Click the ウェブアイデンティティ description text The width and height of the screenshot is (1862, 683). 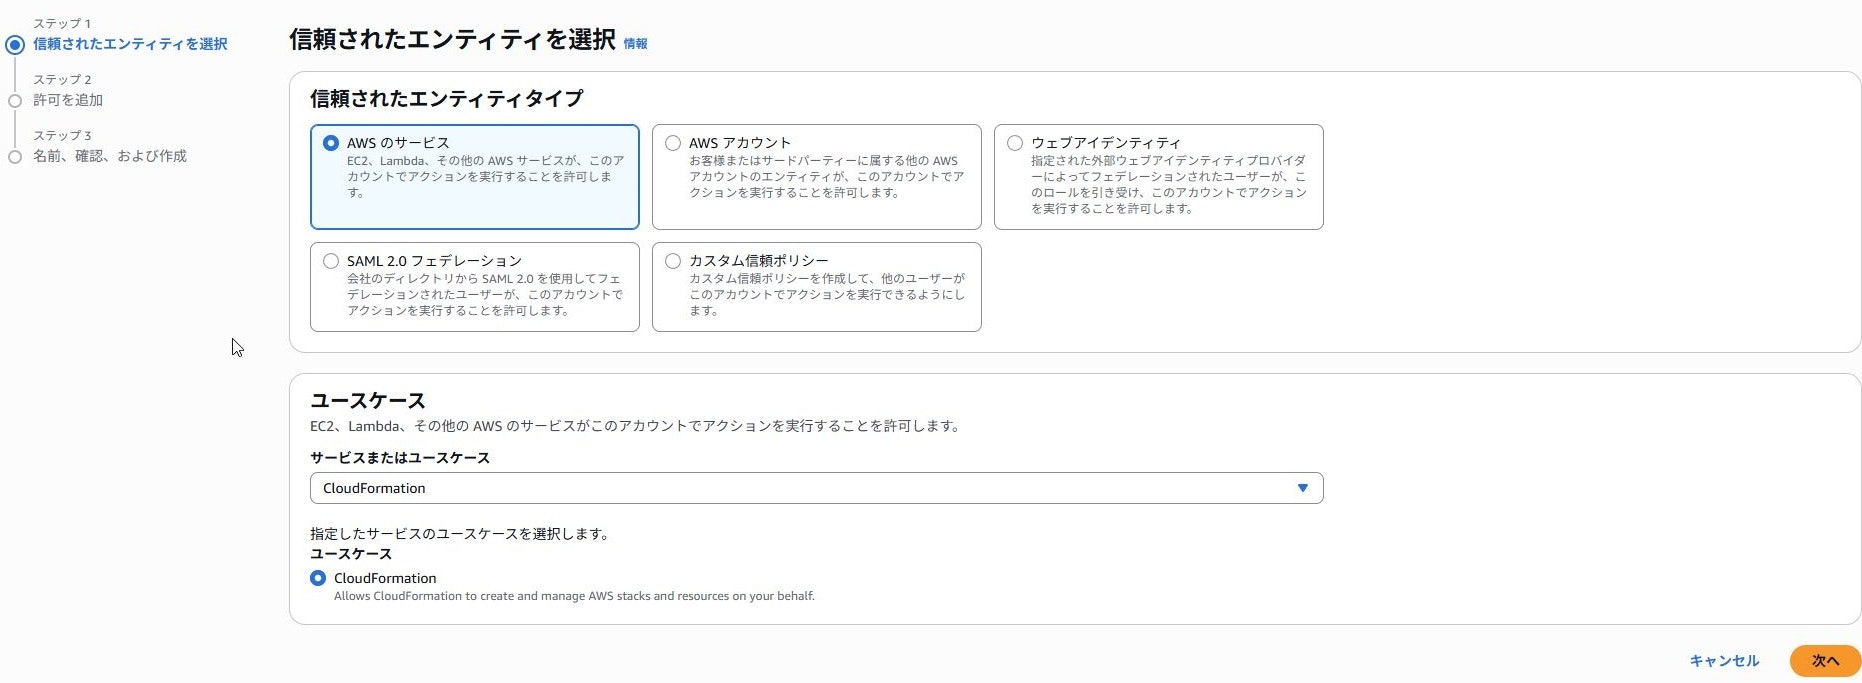click(x=1169, y=184)
